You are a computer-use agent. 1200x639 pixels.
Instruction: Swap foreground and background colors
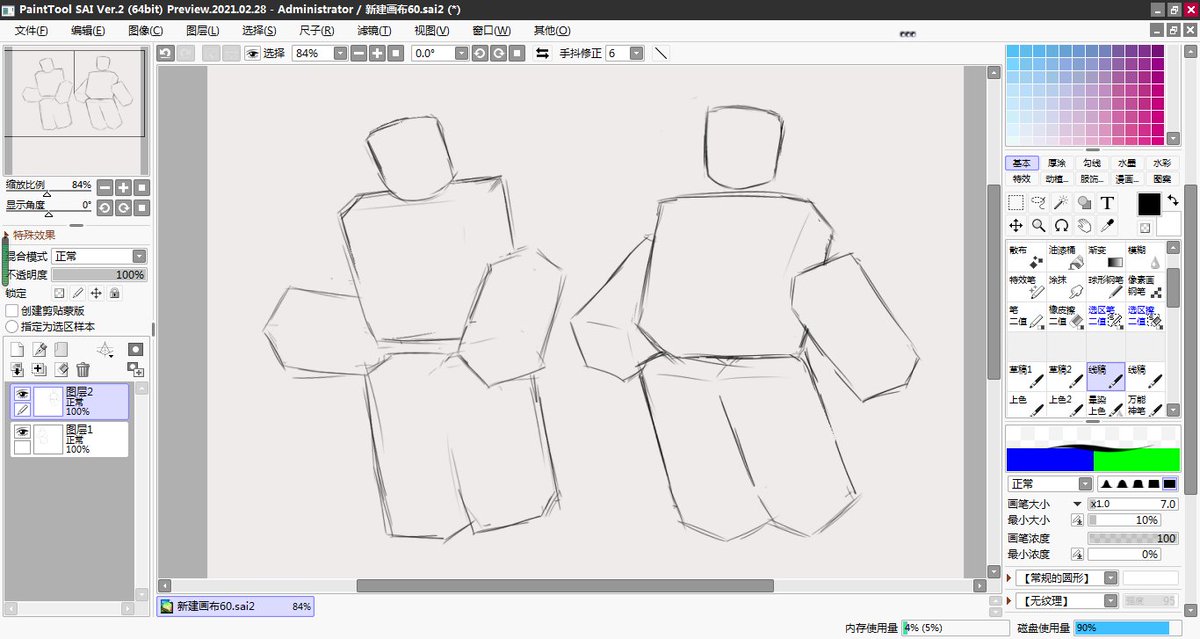[1172, 201]
